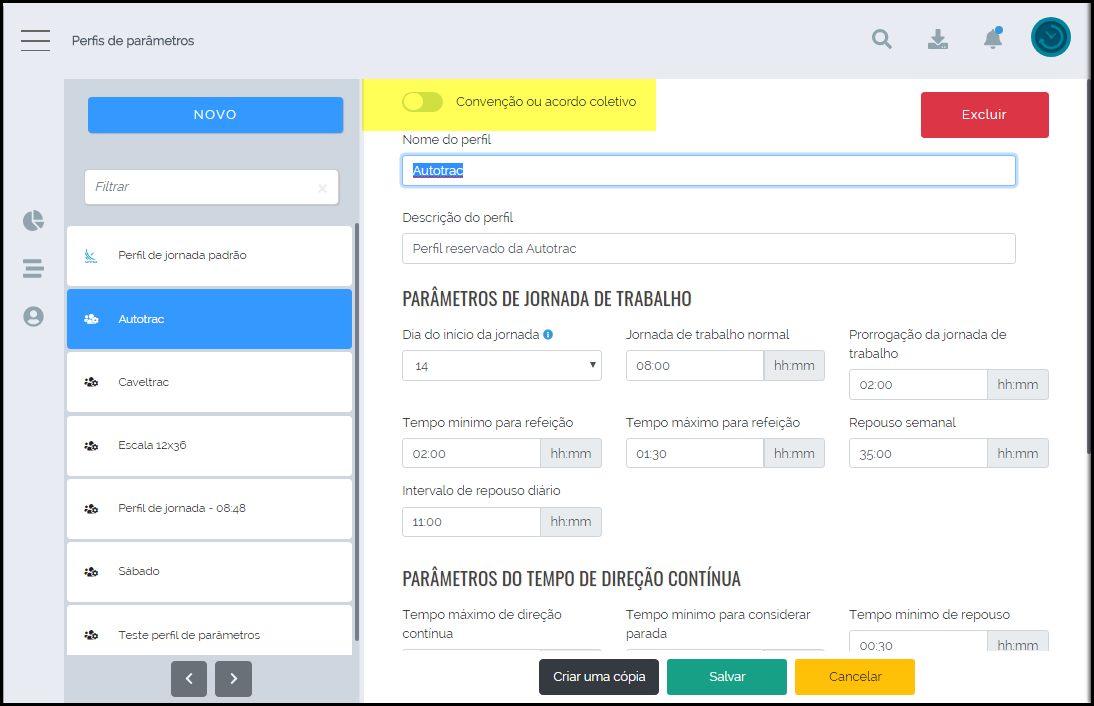Open the user profile clock avatar
The height and width of the screenshot is (706, 1094).
(1050, 37)
